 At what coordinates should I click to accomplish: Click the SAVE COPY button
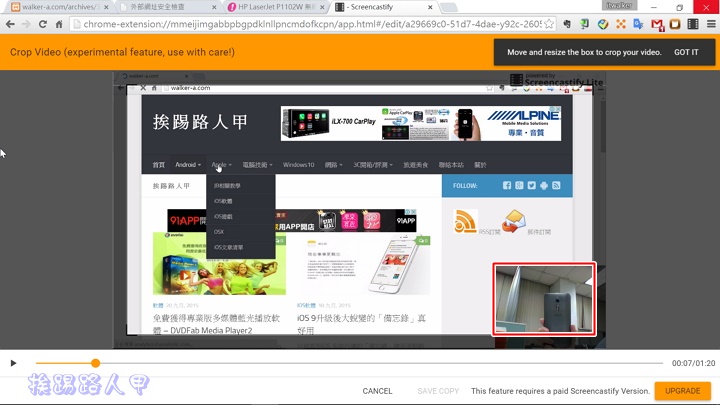438,391
